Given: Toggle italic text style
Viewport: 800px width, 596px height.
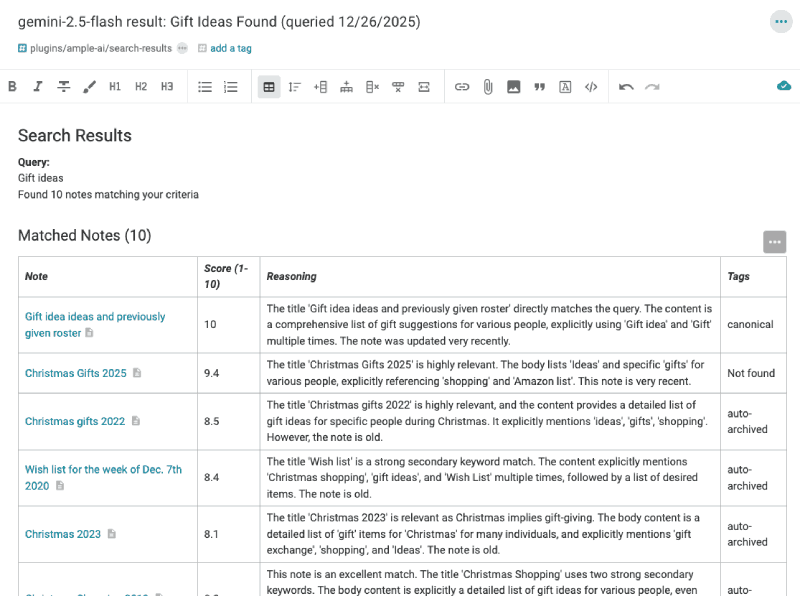Looking at the screenshot, I should 38,87.
